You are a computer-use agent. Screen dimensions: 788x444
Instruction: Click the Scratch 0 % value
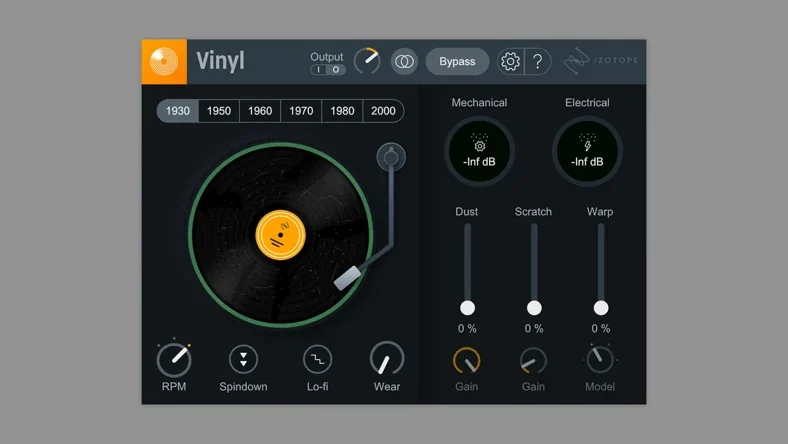[x=534, y=328]
